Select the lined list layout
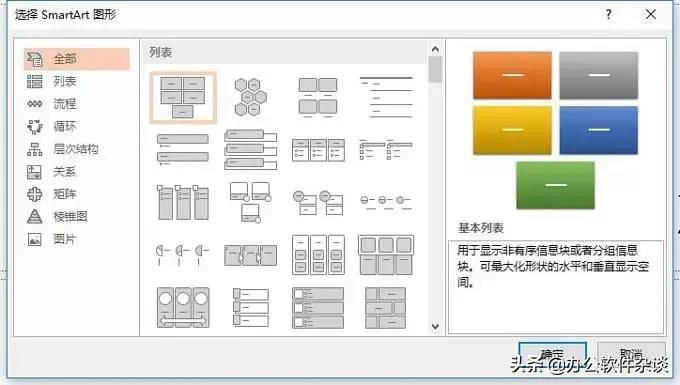Screen dimensions: 680x385 point(386,98)
